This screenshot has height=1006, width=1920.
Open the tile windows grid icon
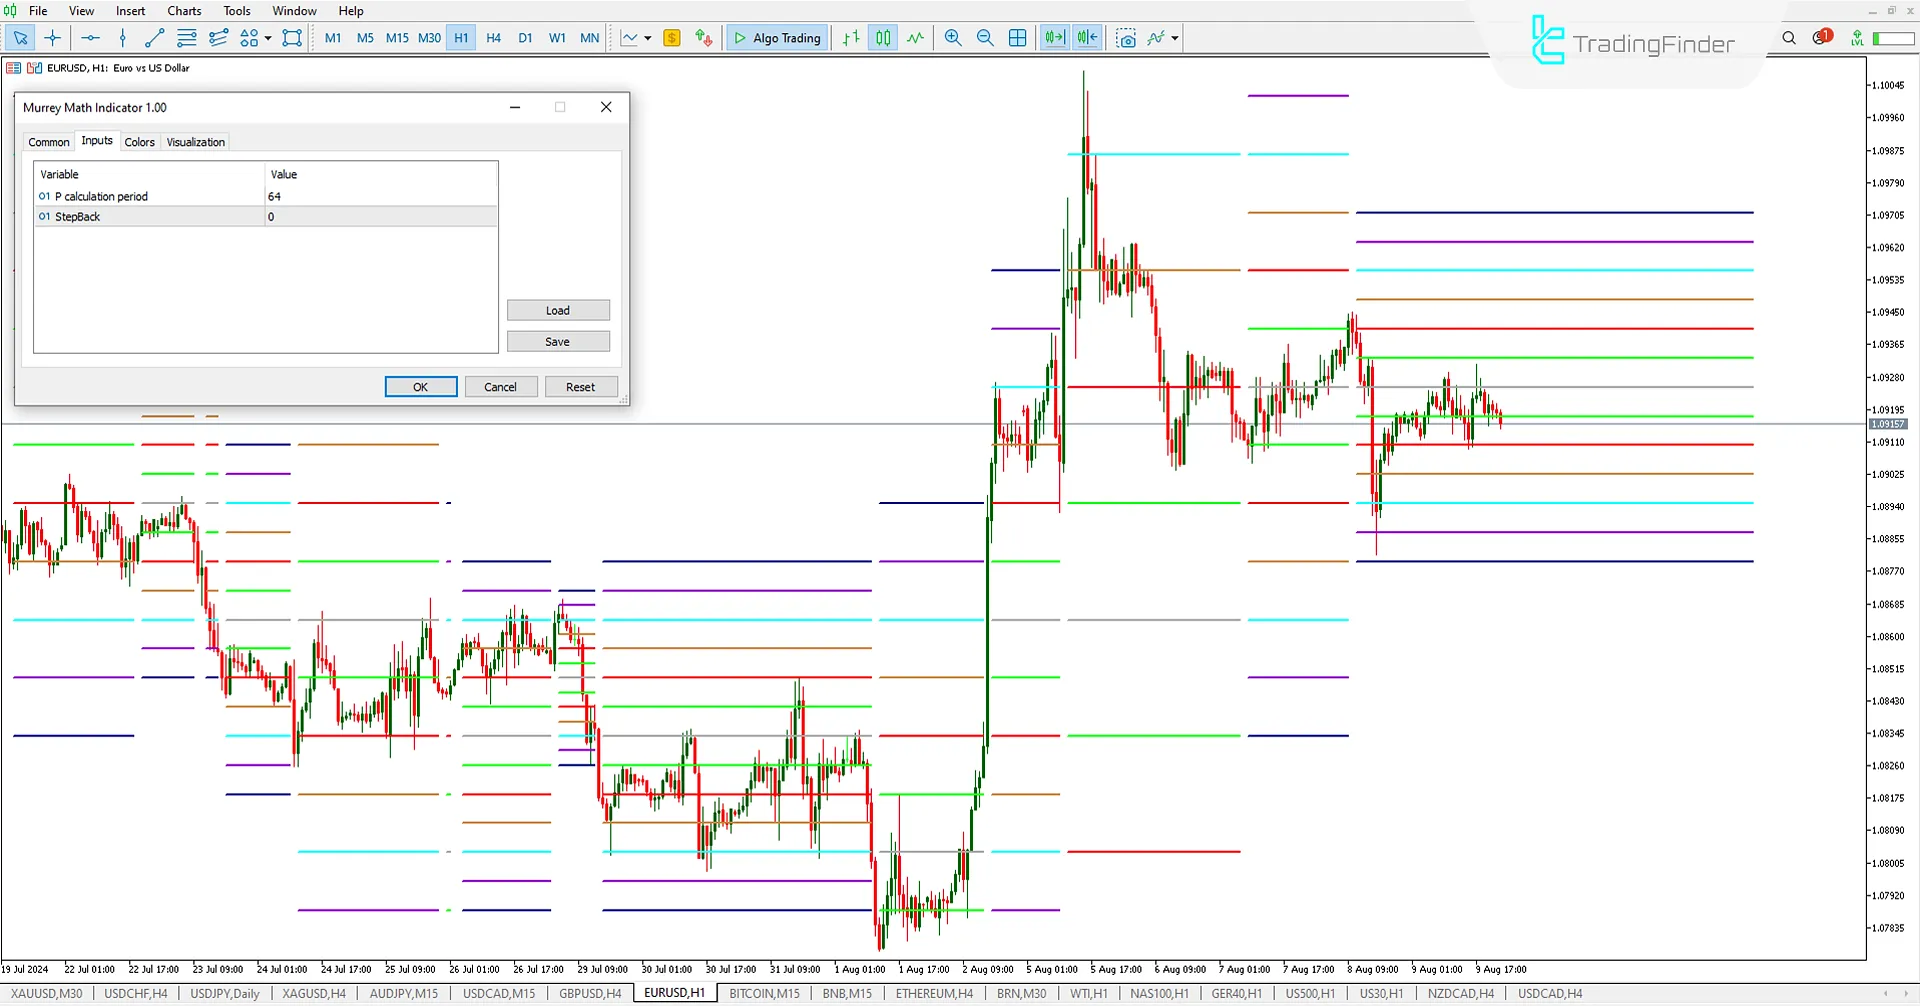click(1017, 38)
